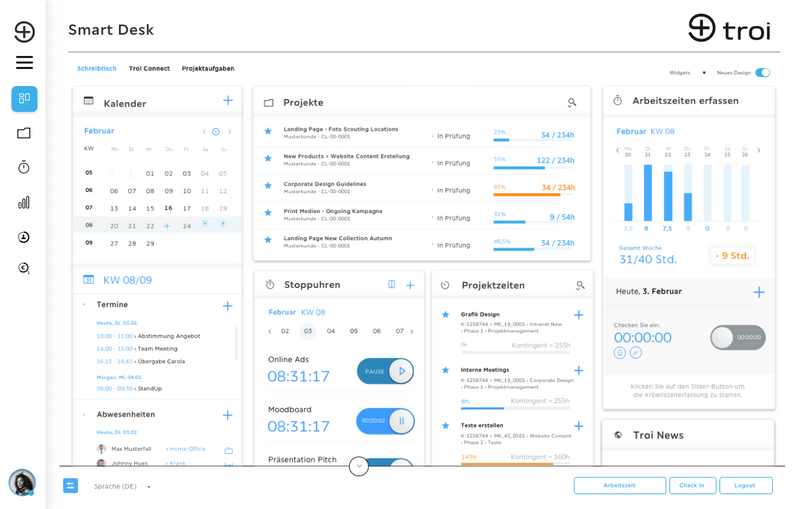This screenshot has width=800, height=509.
Task: Add time to Grafik Design project
Action: [579, 315]
